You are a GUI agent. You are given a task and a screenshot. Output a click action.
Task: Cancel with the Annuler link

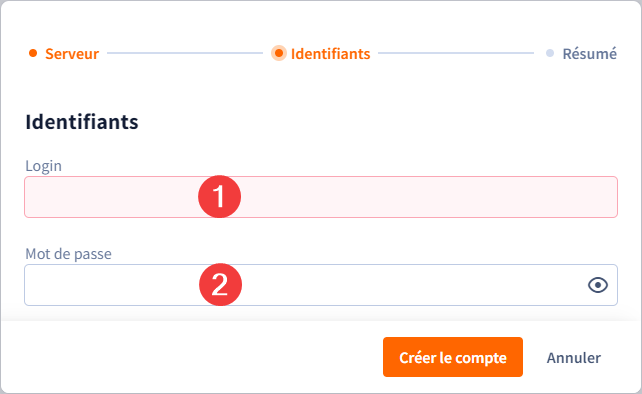click(x=574, y=358)
